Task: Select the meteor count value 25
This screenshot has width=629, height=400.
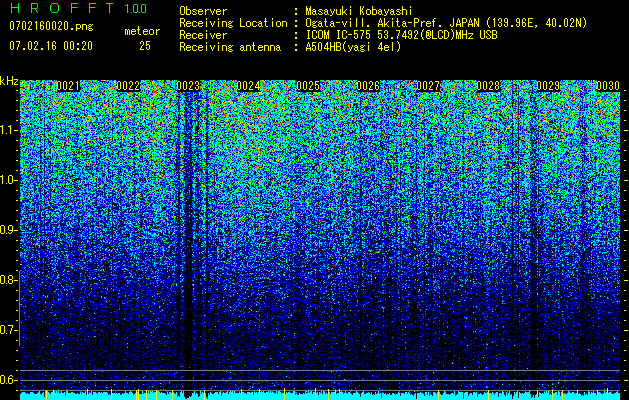Action: point(145,46)
